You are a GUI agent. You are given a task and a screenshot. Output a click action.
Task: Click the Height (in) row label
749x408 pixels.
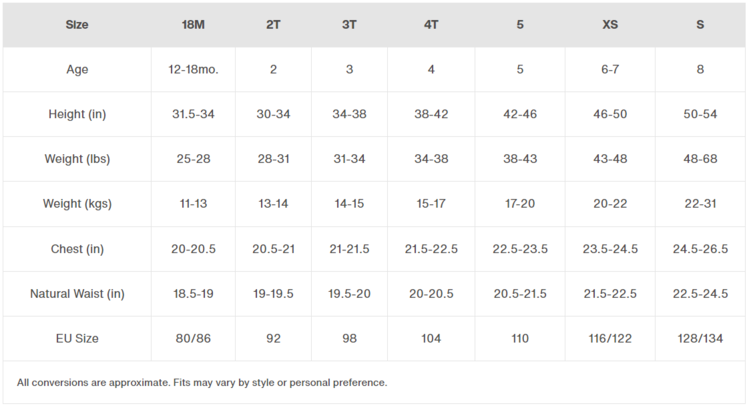[76, 114]
